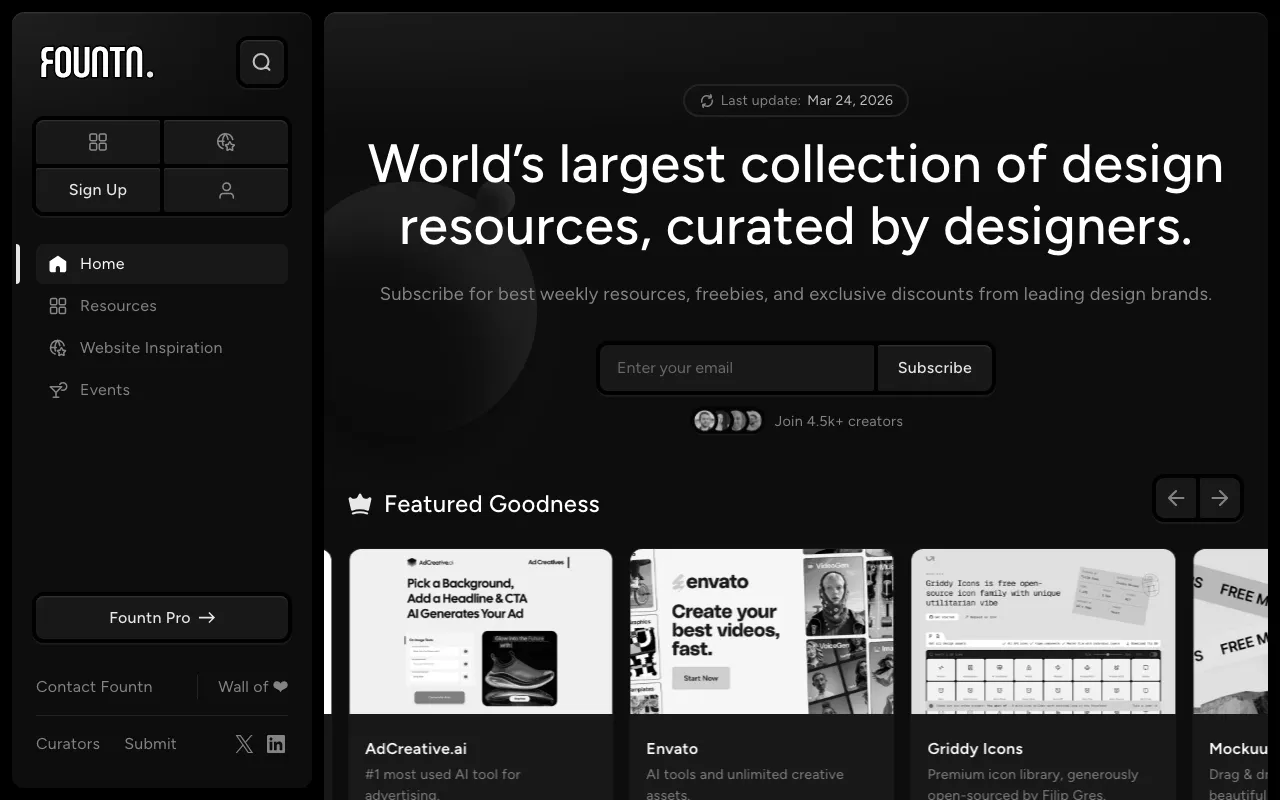Click the Home house icon
Image resolution: width=1280 pixels, height=800 pixels.
pos(58,264)
